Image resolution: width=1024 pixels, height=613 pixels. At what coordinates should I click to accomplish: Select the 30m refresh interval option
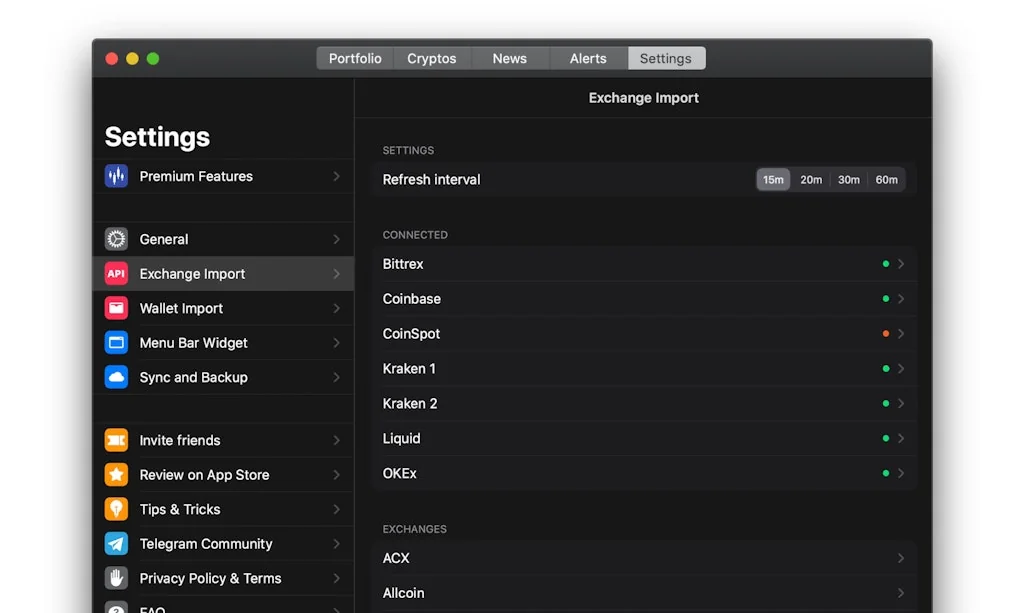click(848, 179)
